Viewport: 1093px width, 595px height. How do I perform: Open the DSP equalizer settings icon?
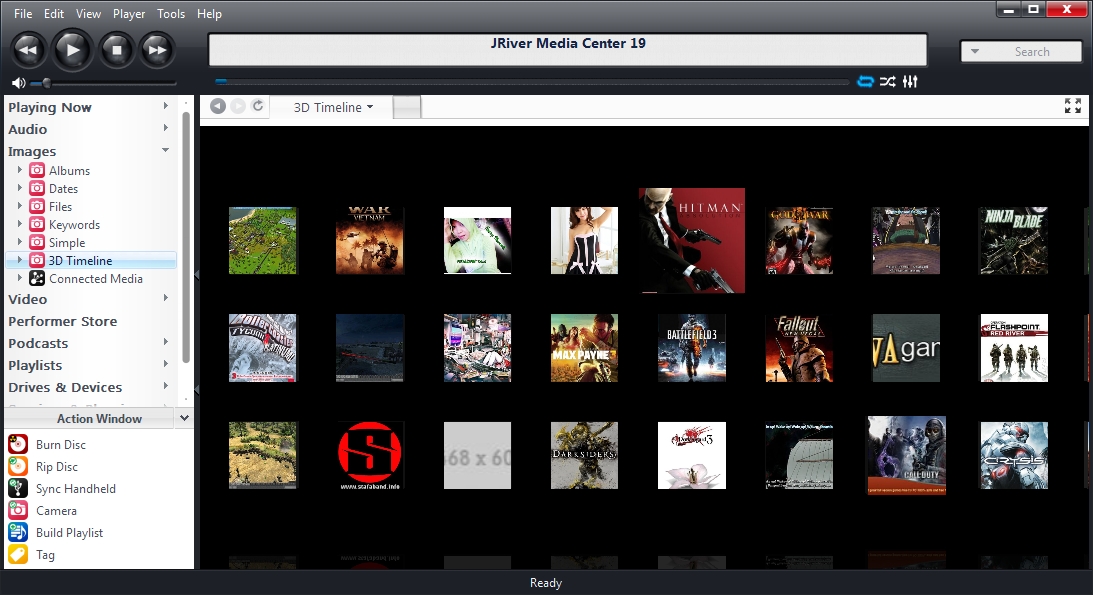pos(910,82)
